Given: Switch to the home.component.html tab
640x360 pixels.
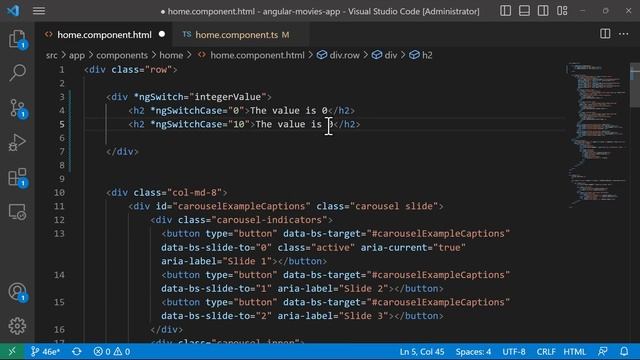Looking at the screenshot, I should point(105,35).
